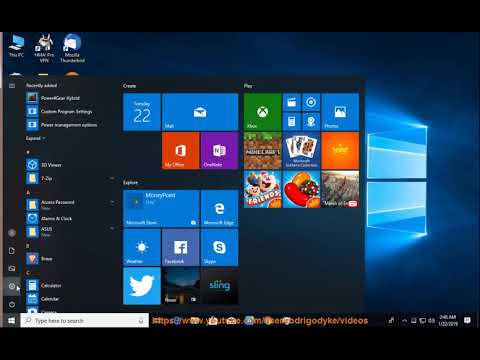Open the small Groove Music tile
Viewport: 480px width, 360px height.
point(311,102)
